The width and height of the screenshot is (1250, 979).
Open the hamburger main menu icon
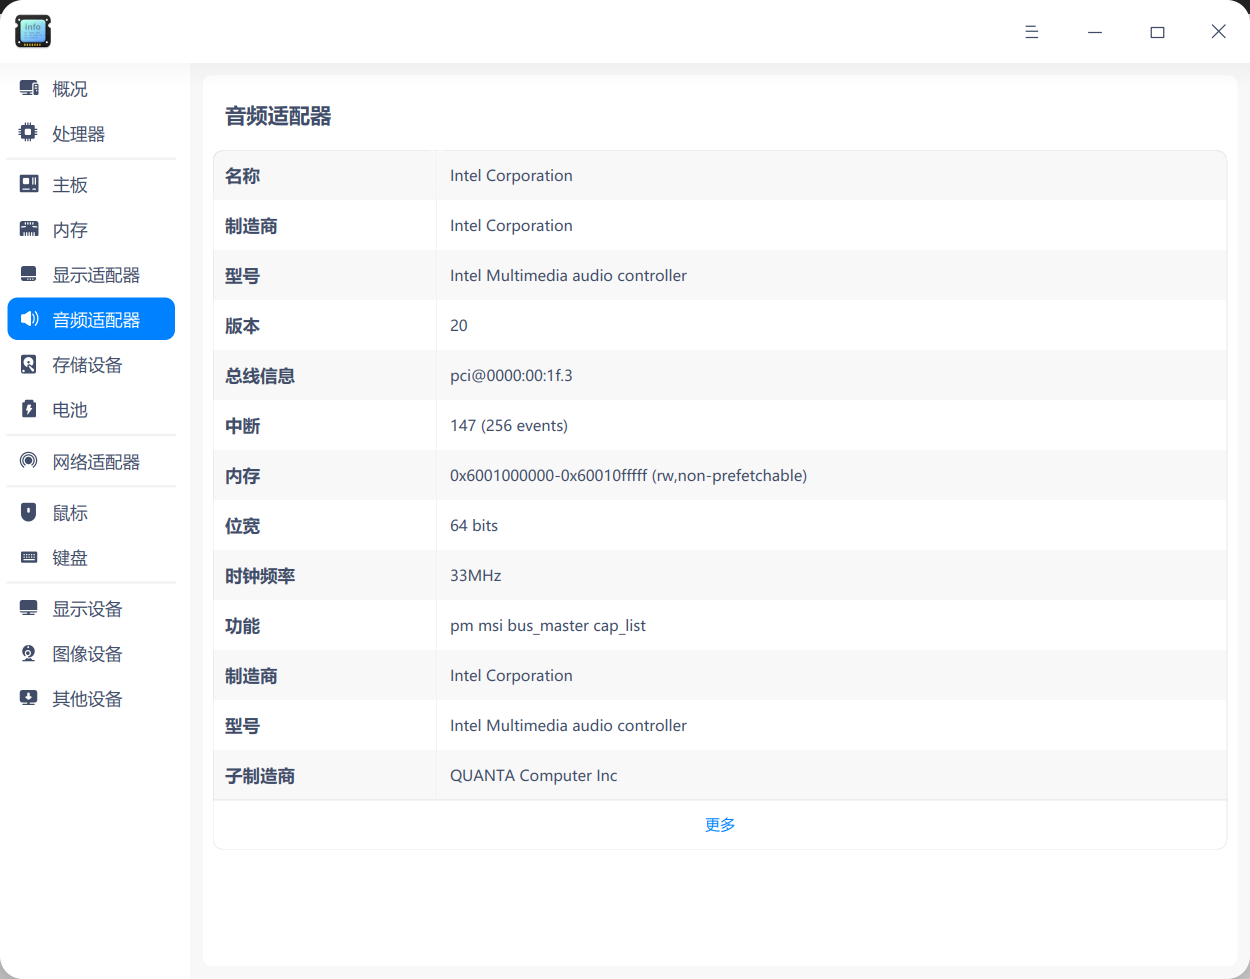coord(1031,32)
